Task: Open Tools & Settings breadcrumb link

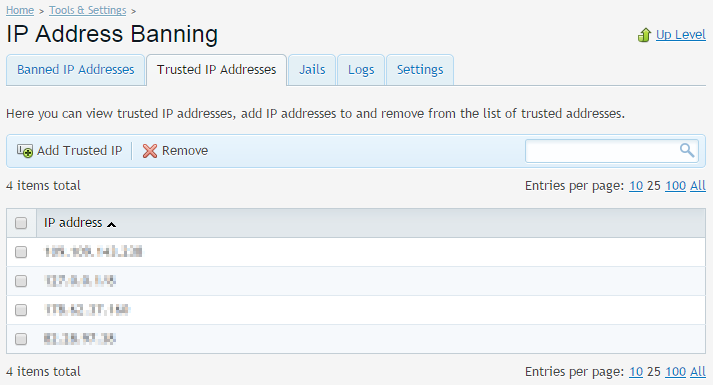Action: pos(88,10)
